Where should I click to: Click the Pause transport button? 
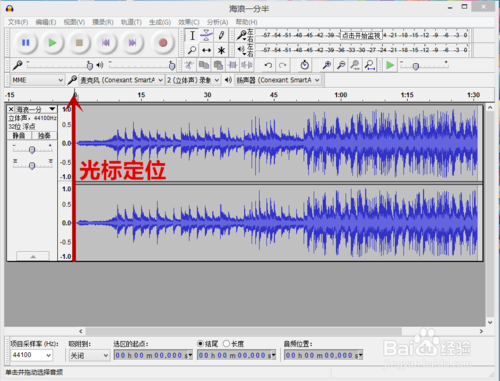(26, 43)
